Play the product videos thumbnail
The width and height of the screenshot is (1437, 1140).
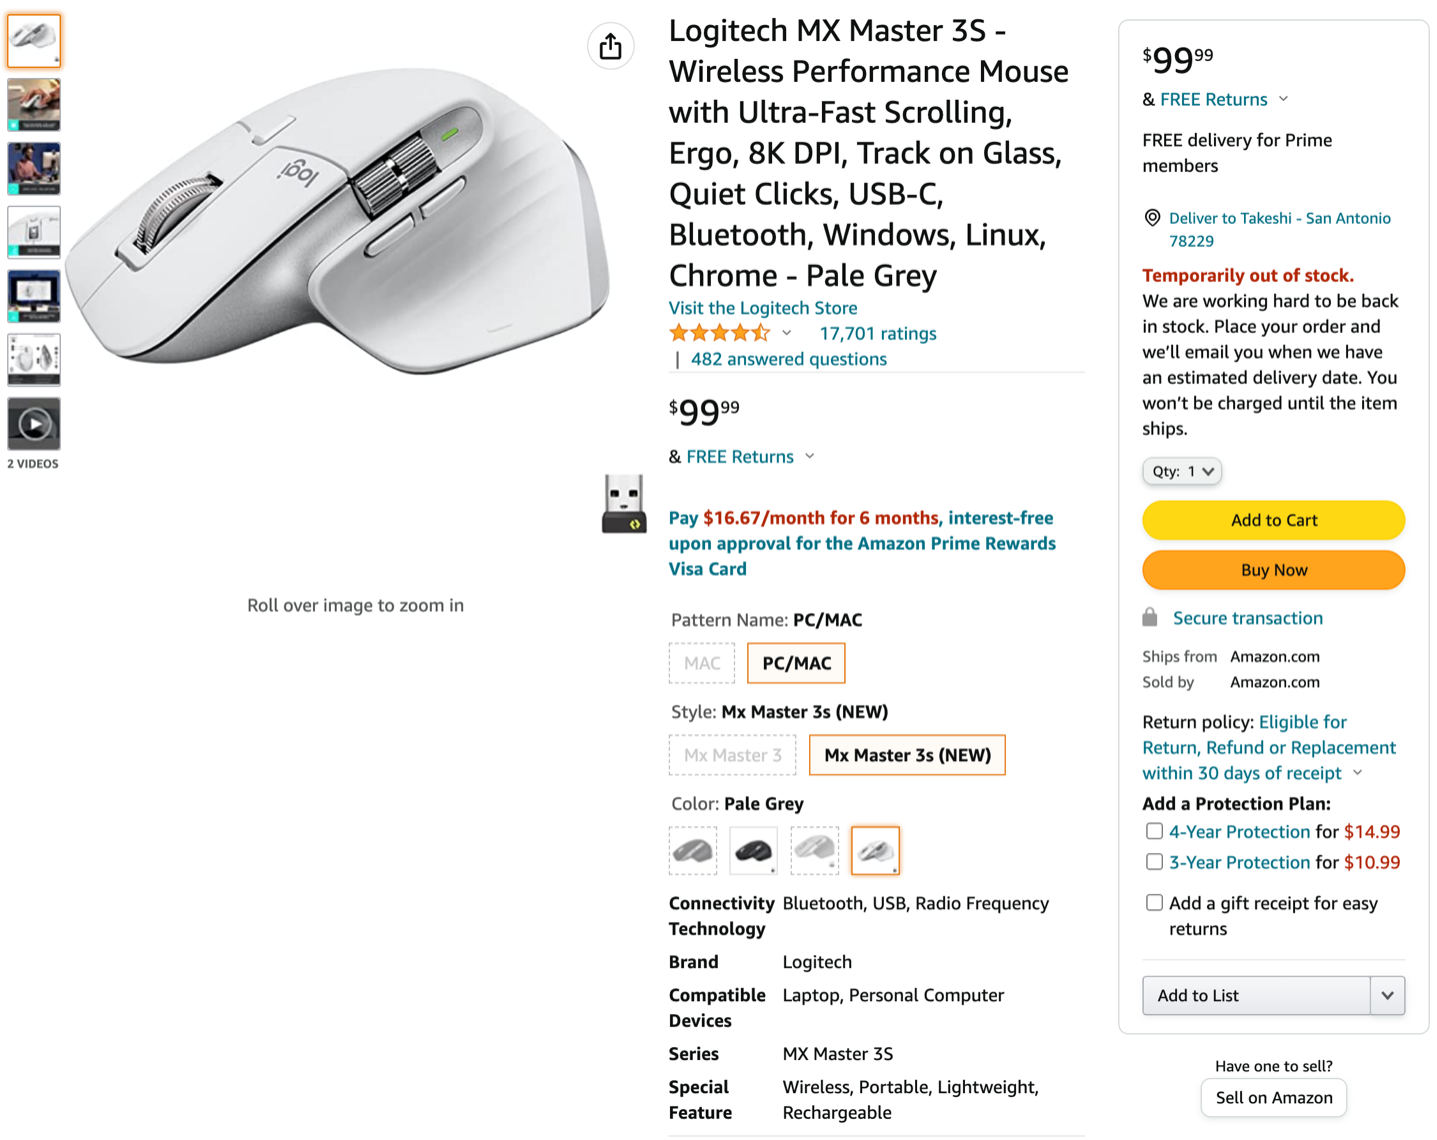tap(34, 424)
